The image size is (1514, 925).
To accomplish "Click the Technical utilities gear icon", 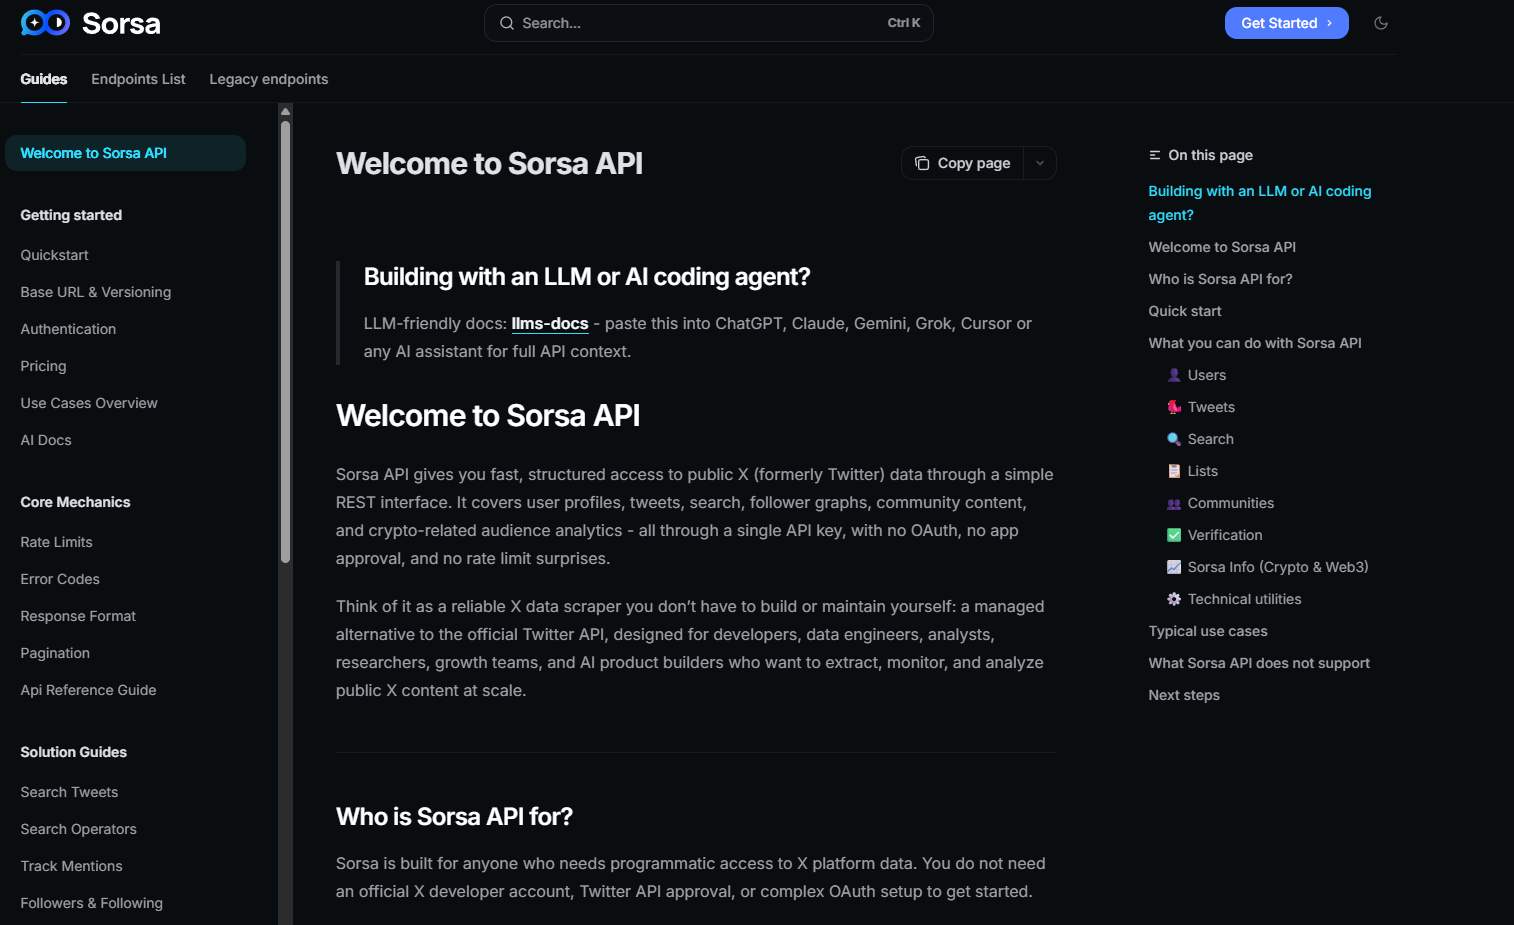I will point(1174,599).
